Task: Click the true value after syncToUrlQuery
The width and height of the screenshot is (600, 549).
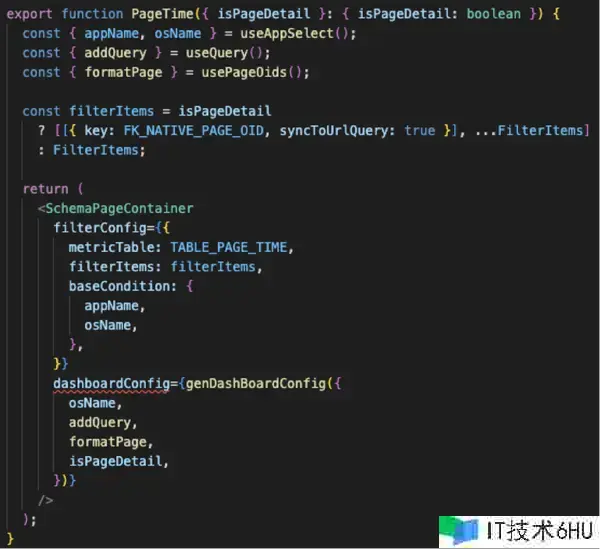Action: (x=420, y=131)
